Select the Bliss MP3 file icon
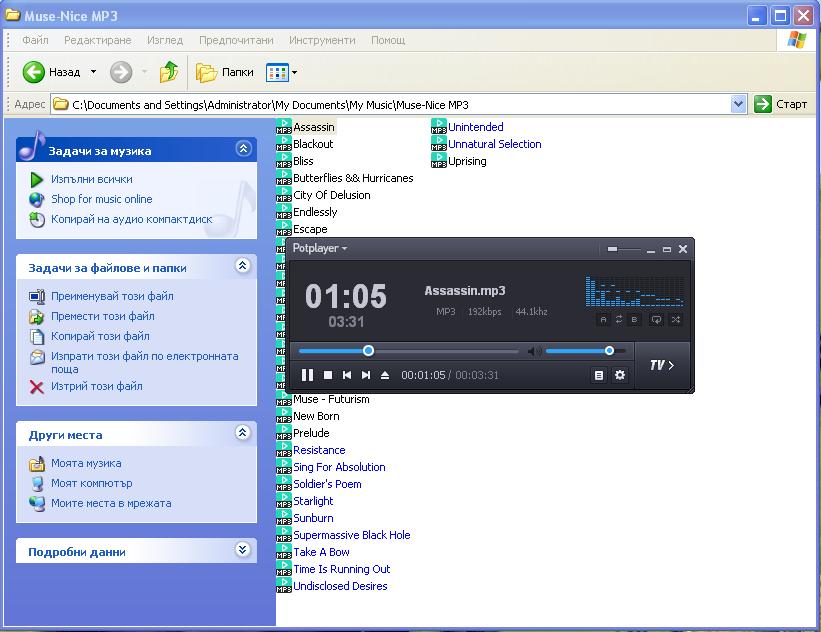821x632 pixels. 284,161
